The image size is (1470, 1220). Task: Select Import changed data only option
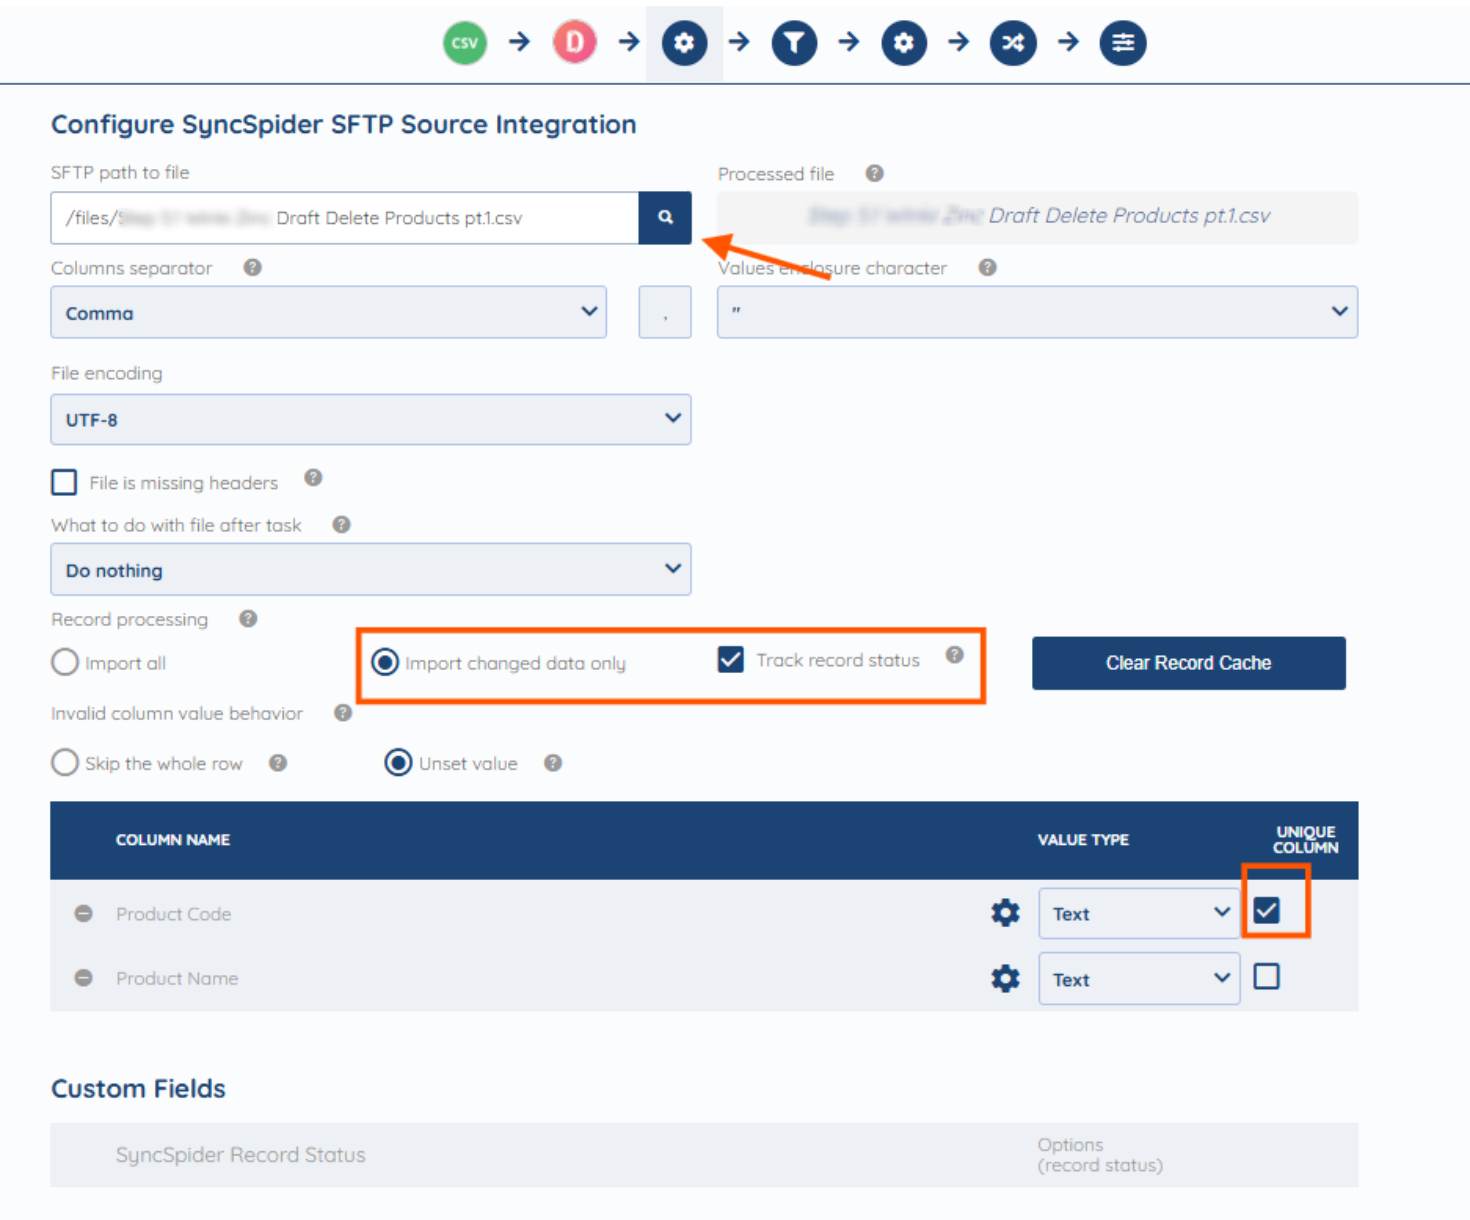(x=385, y=662)
